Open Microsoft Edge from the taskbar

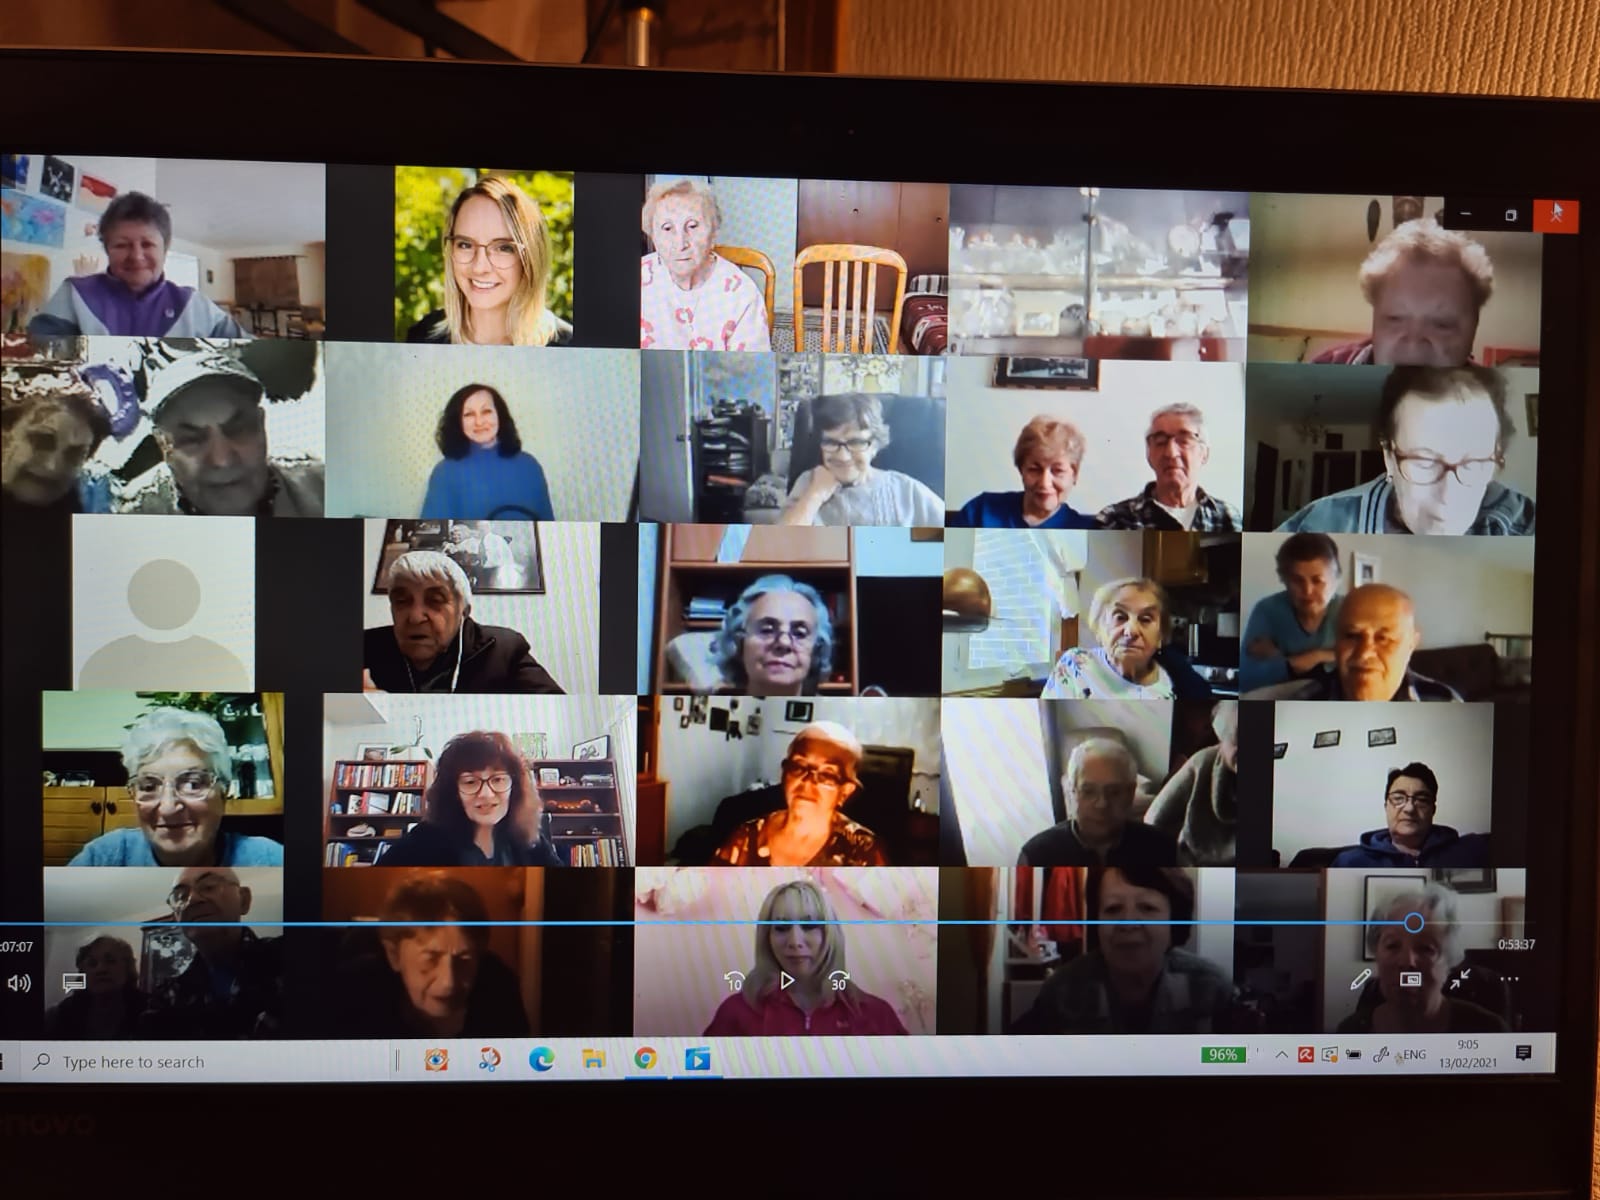[541, 1059]
